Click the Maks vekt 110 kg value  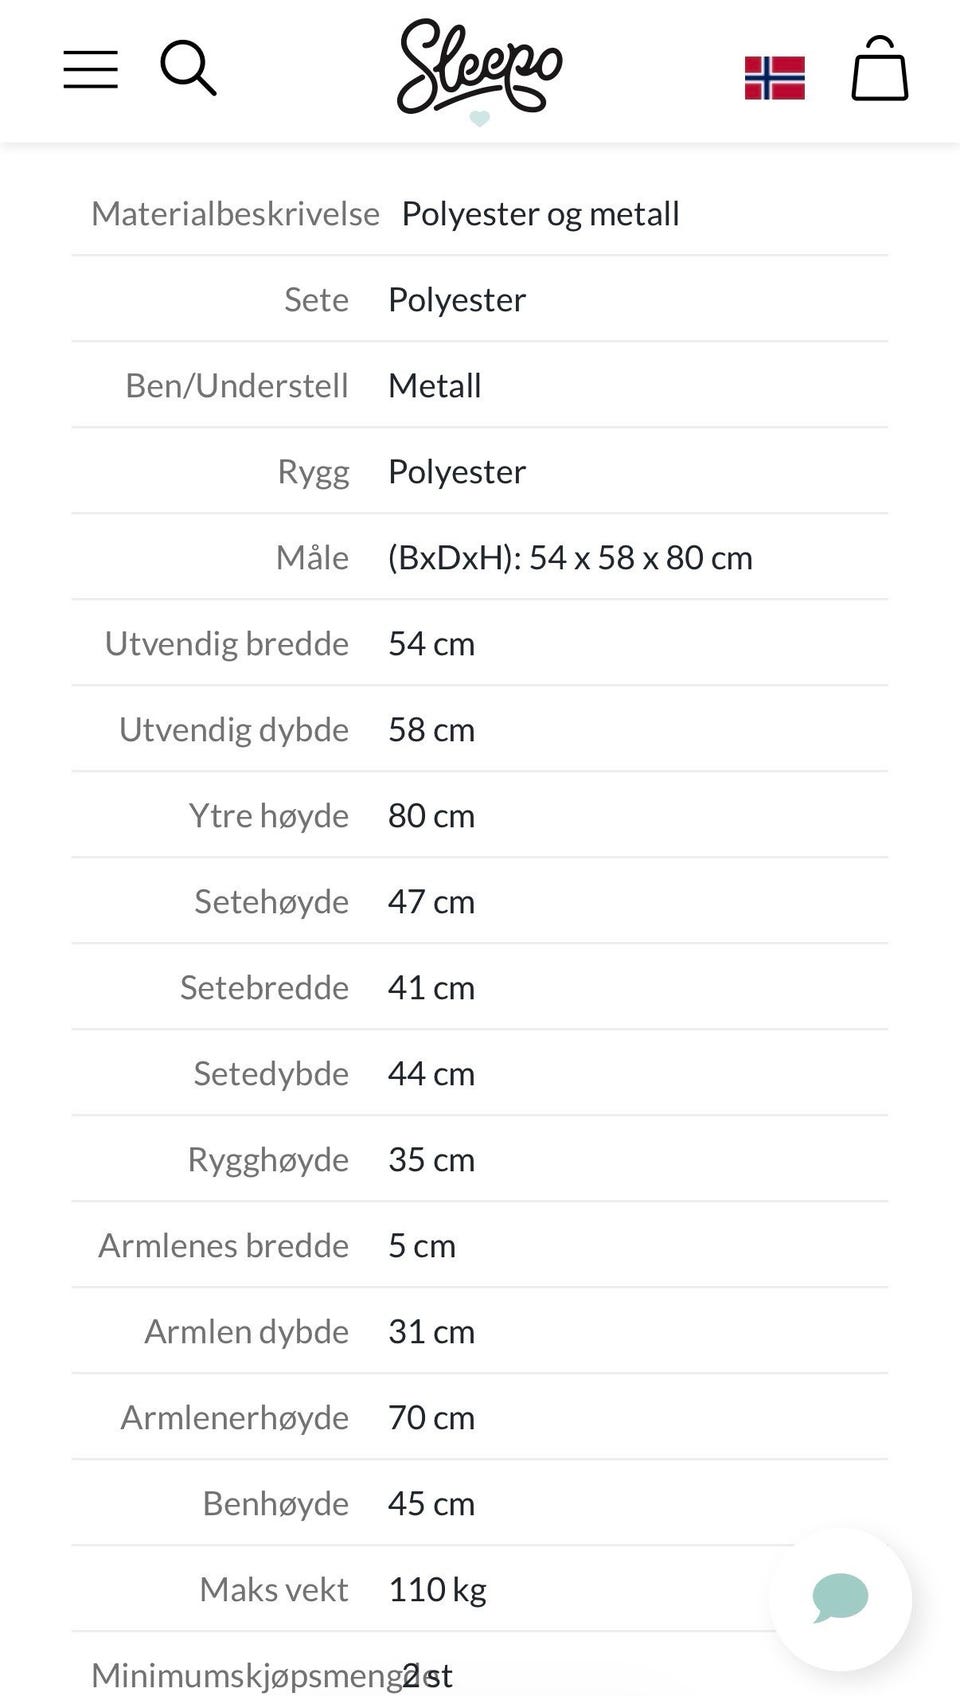pyautogui.click(x=437, y=1590)
